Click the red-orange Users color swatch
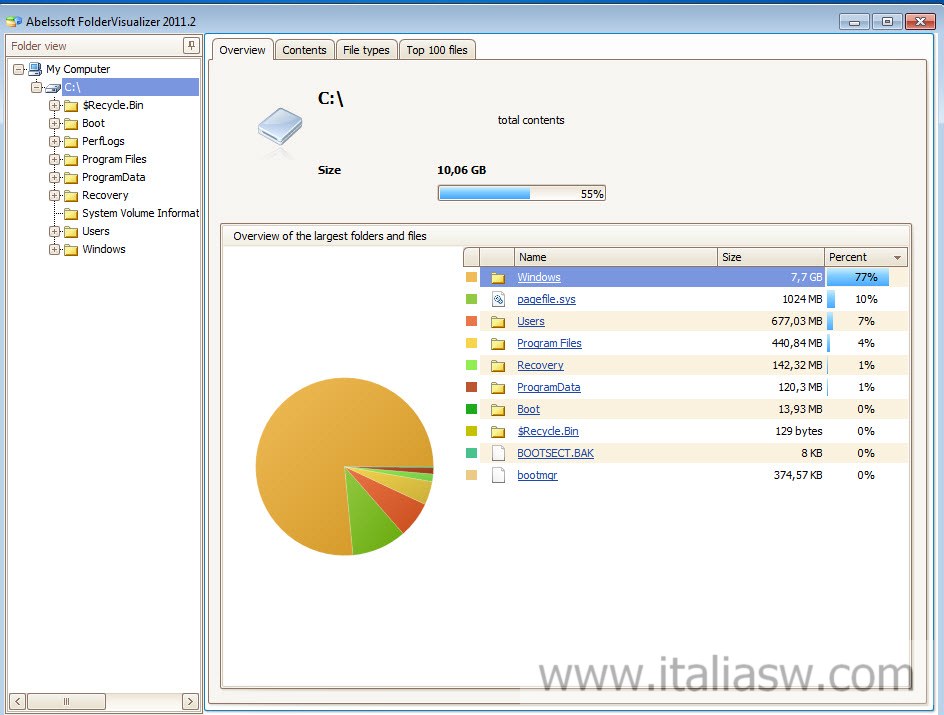The image size is (944, 715). coord(471,321)
